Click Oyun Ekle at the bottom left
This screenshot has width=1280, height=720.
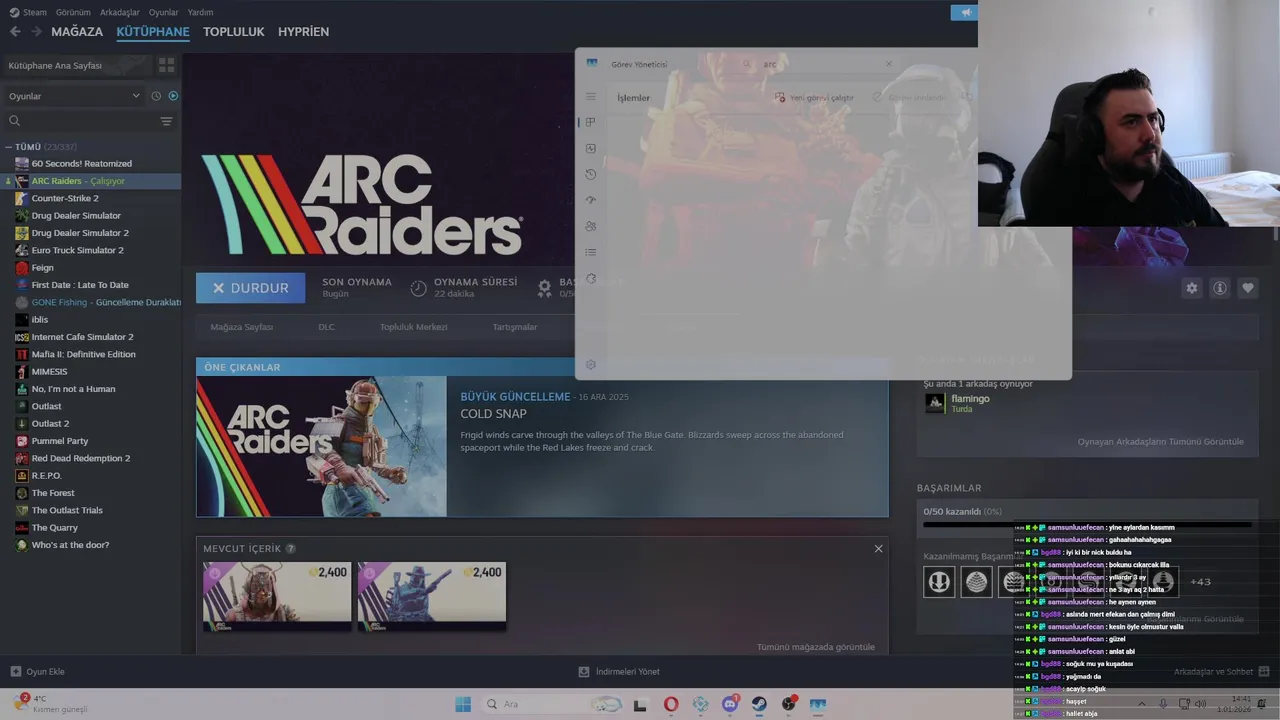37,672
